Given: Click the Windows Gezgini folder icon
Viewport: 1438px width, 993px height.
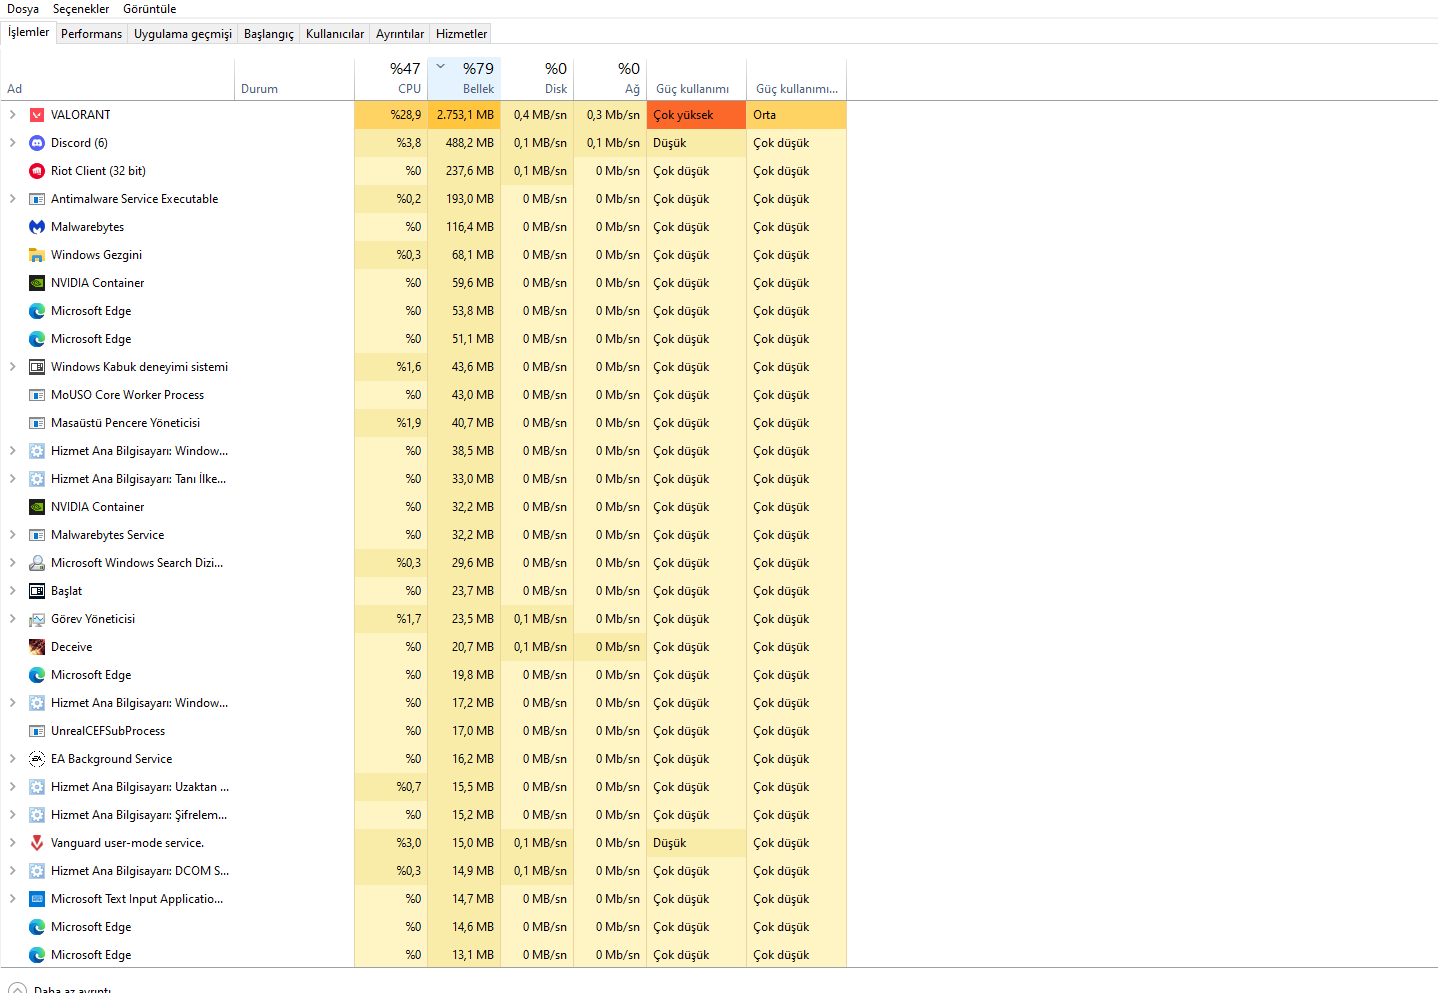Looking at the screenshot, I should click(x=37, y=255).
